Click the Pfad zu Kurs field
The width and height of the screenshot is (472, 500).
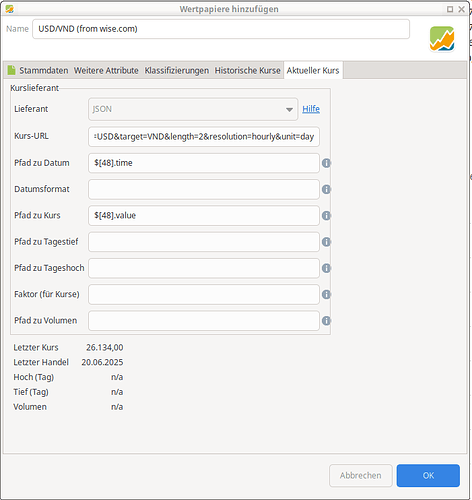point(204,216)
